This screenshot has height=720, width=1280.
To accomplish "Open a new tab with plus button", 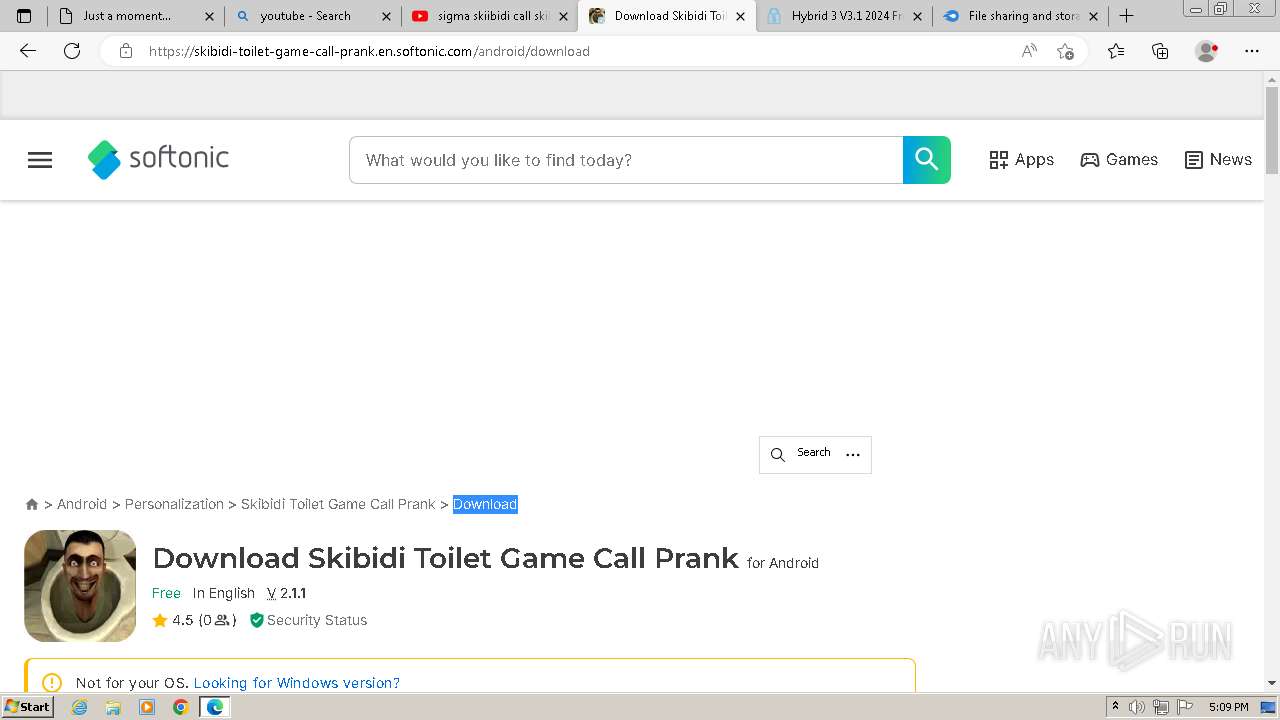I will click(x=1126, y=16).
